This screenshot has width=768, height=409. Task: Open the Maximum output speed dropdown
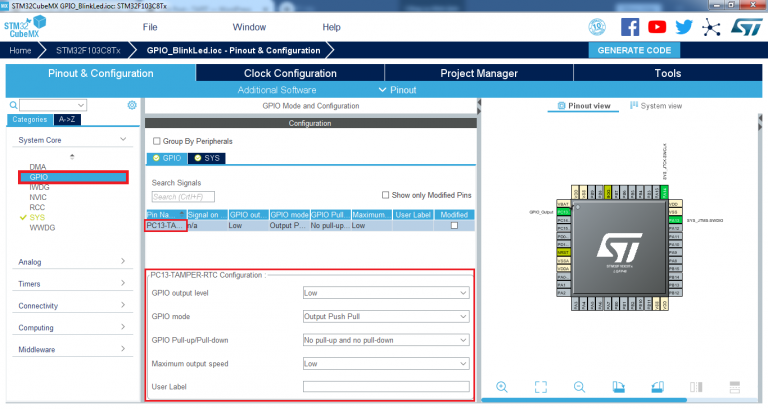385,363
